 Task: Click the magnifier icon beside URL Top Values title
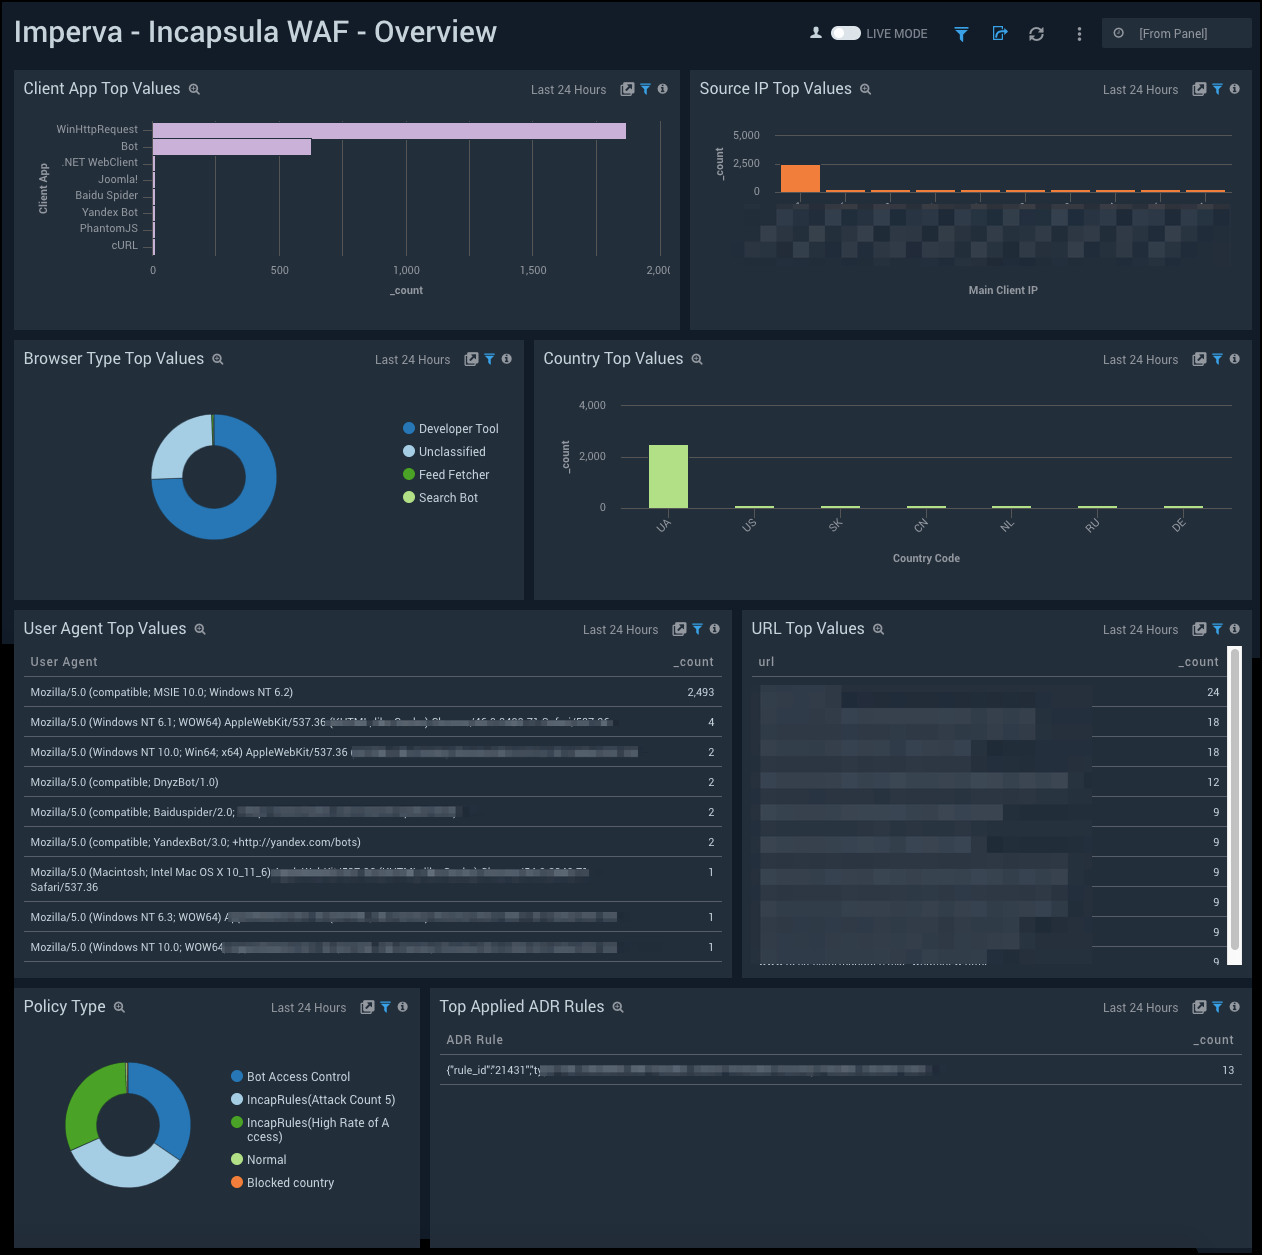[879, 629]
